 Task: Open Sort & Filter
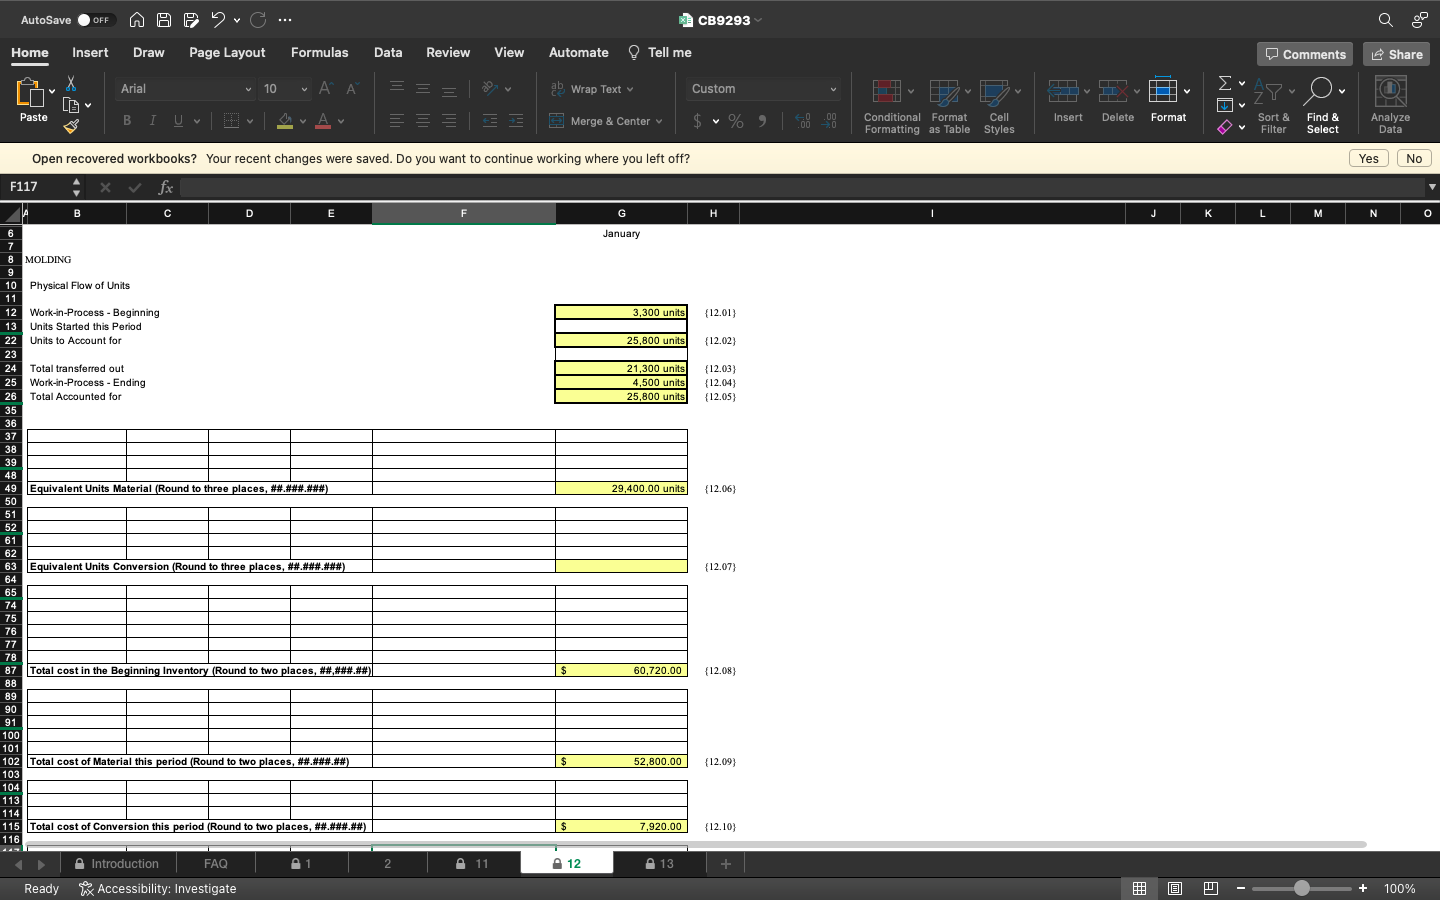1273,106
